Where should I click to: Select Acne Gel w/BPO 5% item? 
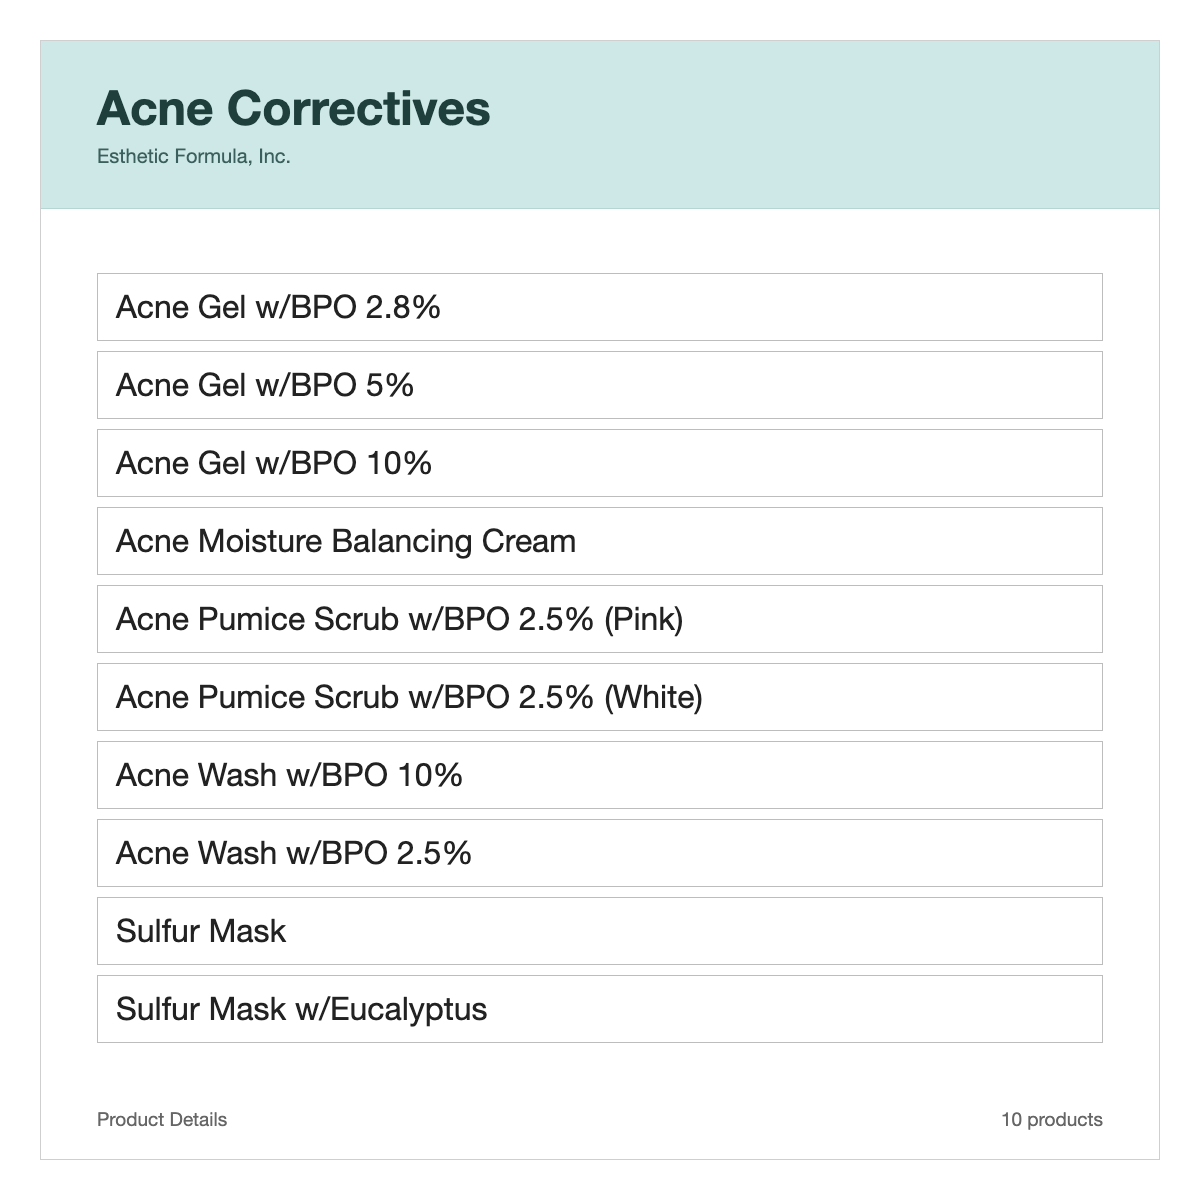[600, 385]
